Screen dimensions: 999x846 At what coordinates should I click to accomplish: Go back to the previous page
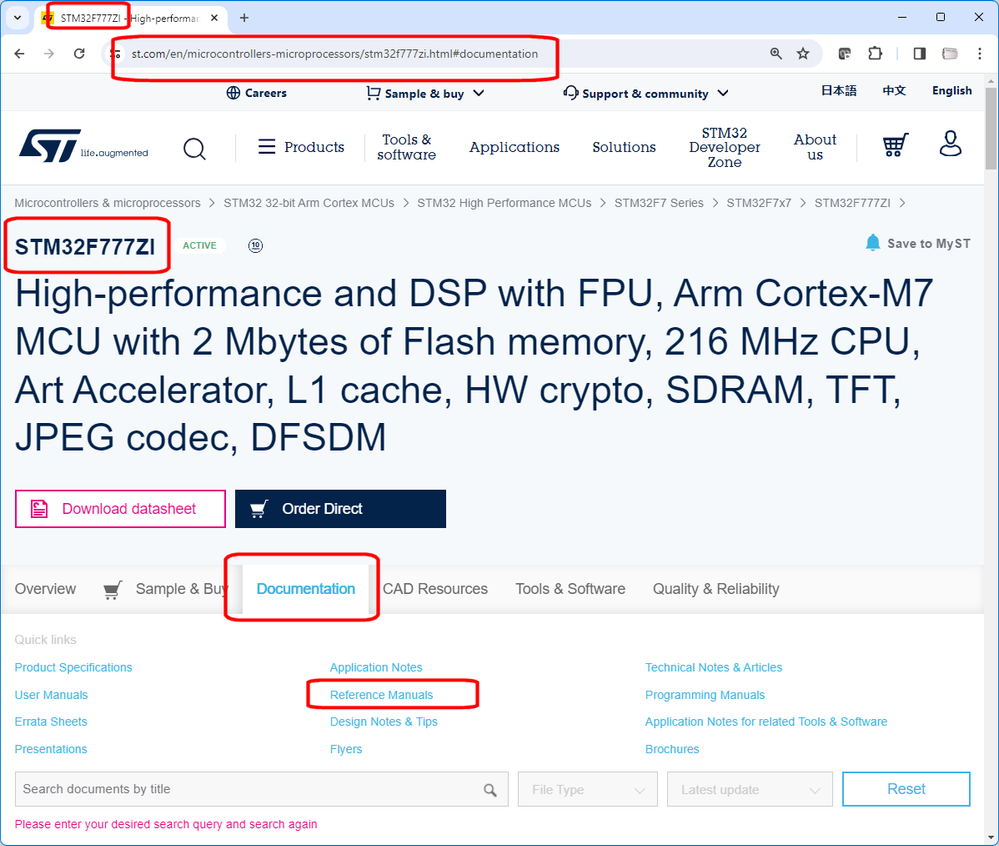click(20, 54)
